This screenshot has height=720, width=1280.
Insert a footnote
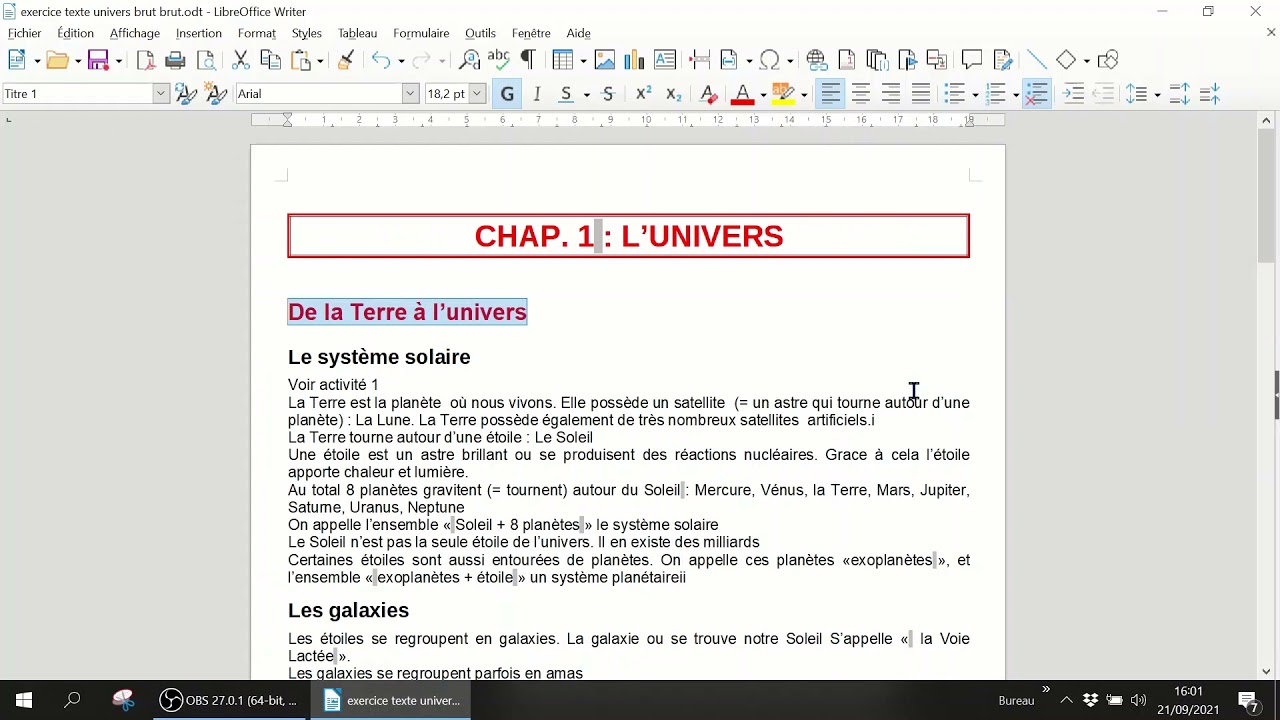[846, 60]
